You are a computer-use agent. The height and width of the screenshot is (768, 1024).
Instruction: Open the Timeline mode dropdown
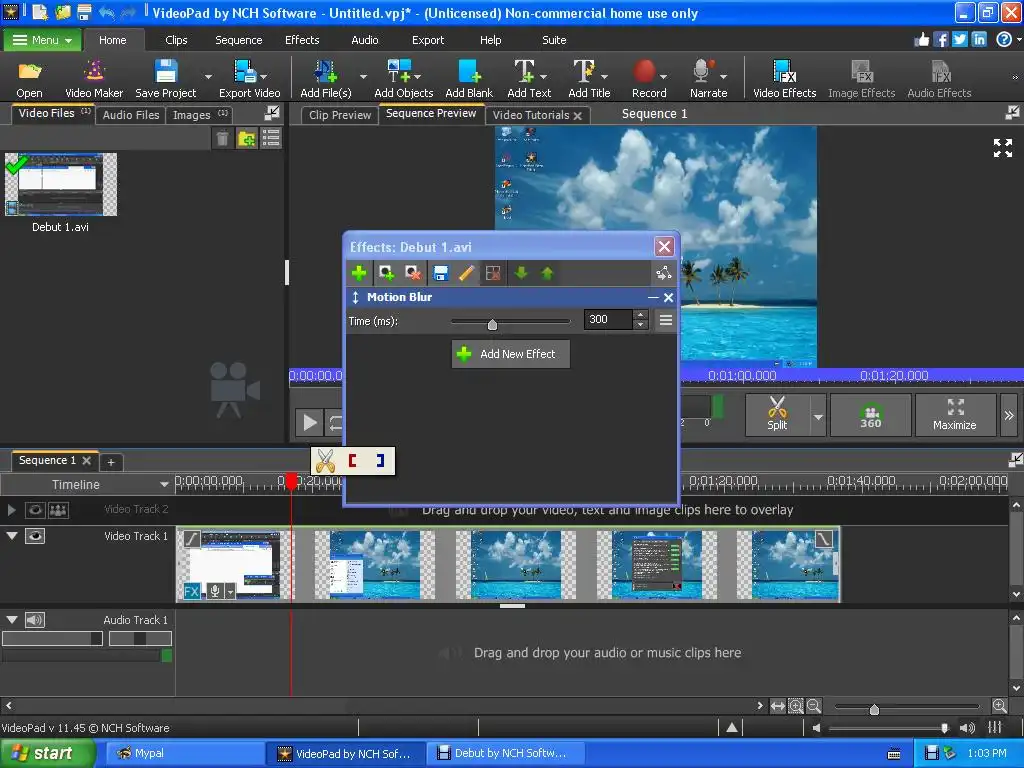click(x=164, y=485)
